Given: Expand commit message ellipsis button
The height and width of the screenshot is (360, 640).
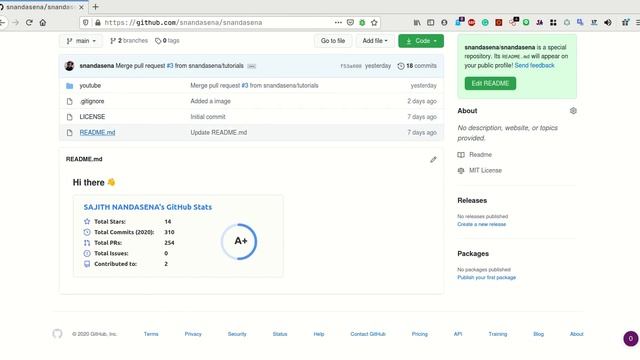Looking at the screenshot, I should click(251, 66).
